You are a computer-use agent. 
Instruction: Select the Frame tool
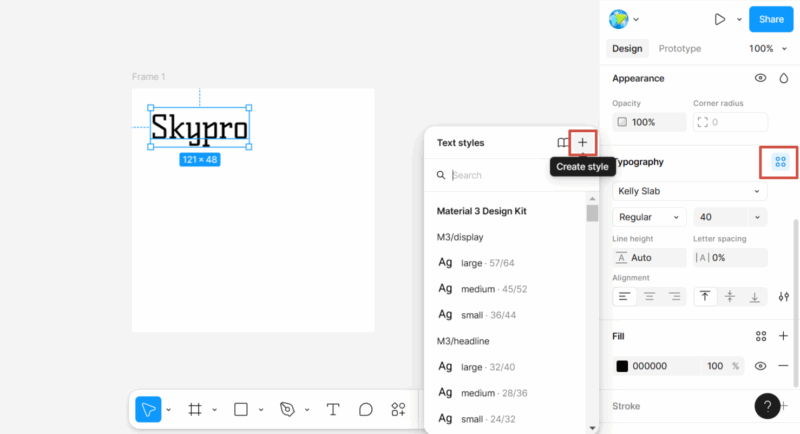(194, 409)
